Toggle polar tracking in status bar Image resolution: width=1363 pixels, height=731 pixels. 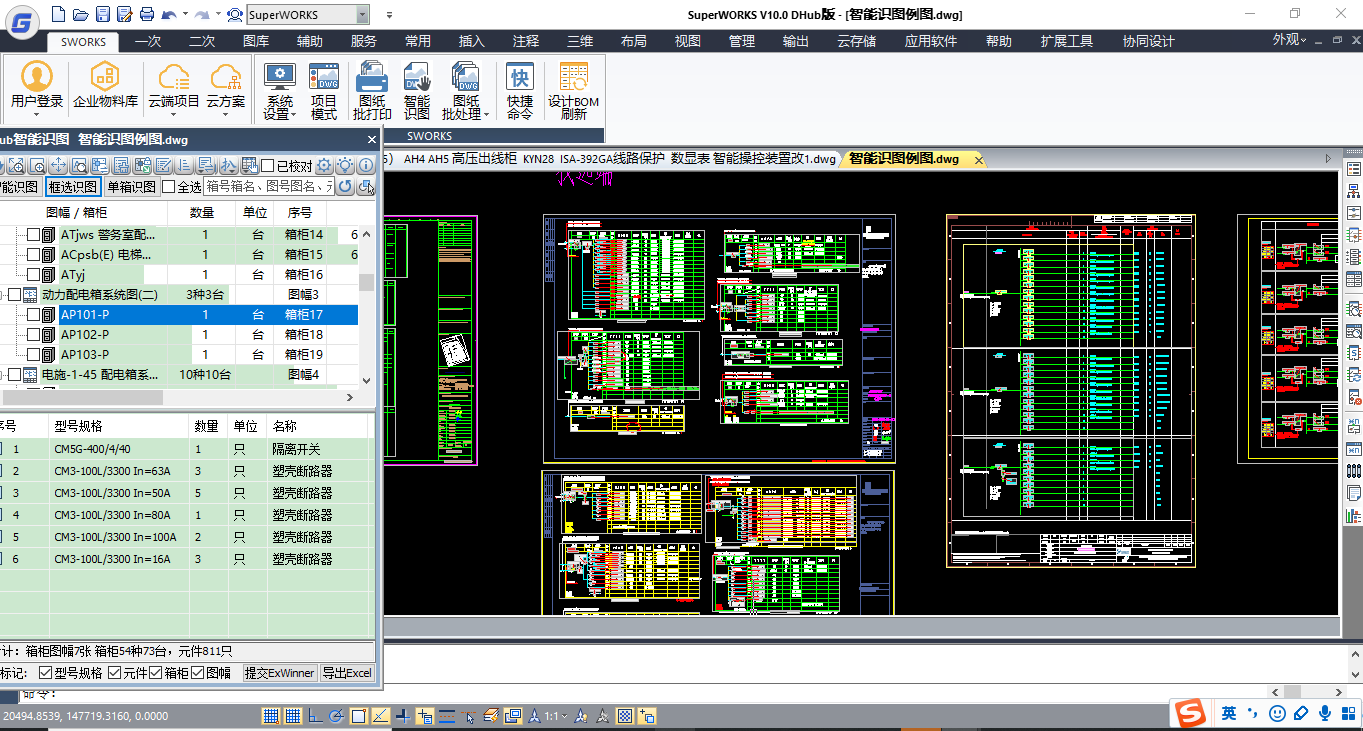point(336,715)
